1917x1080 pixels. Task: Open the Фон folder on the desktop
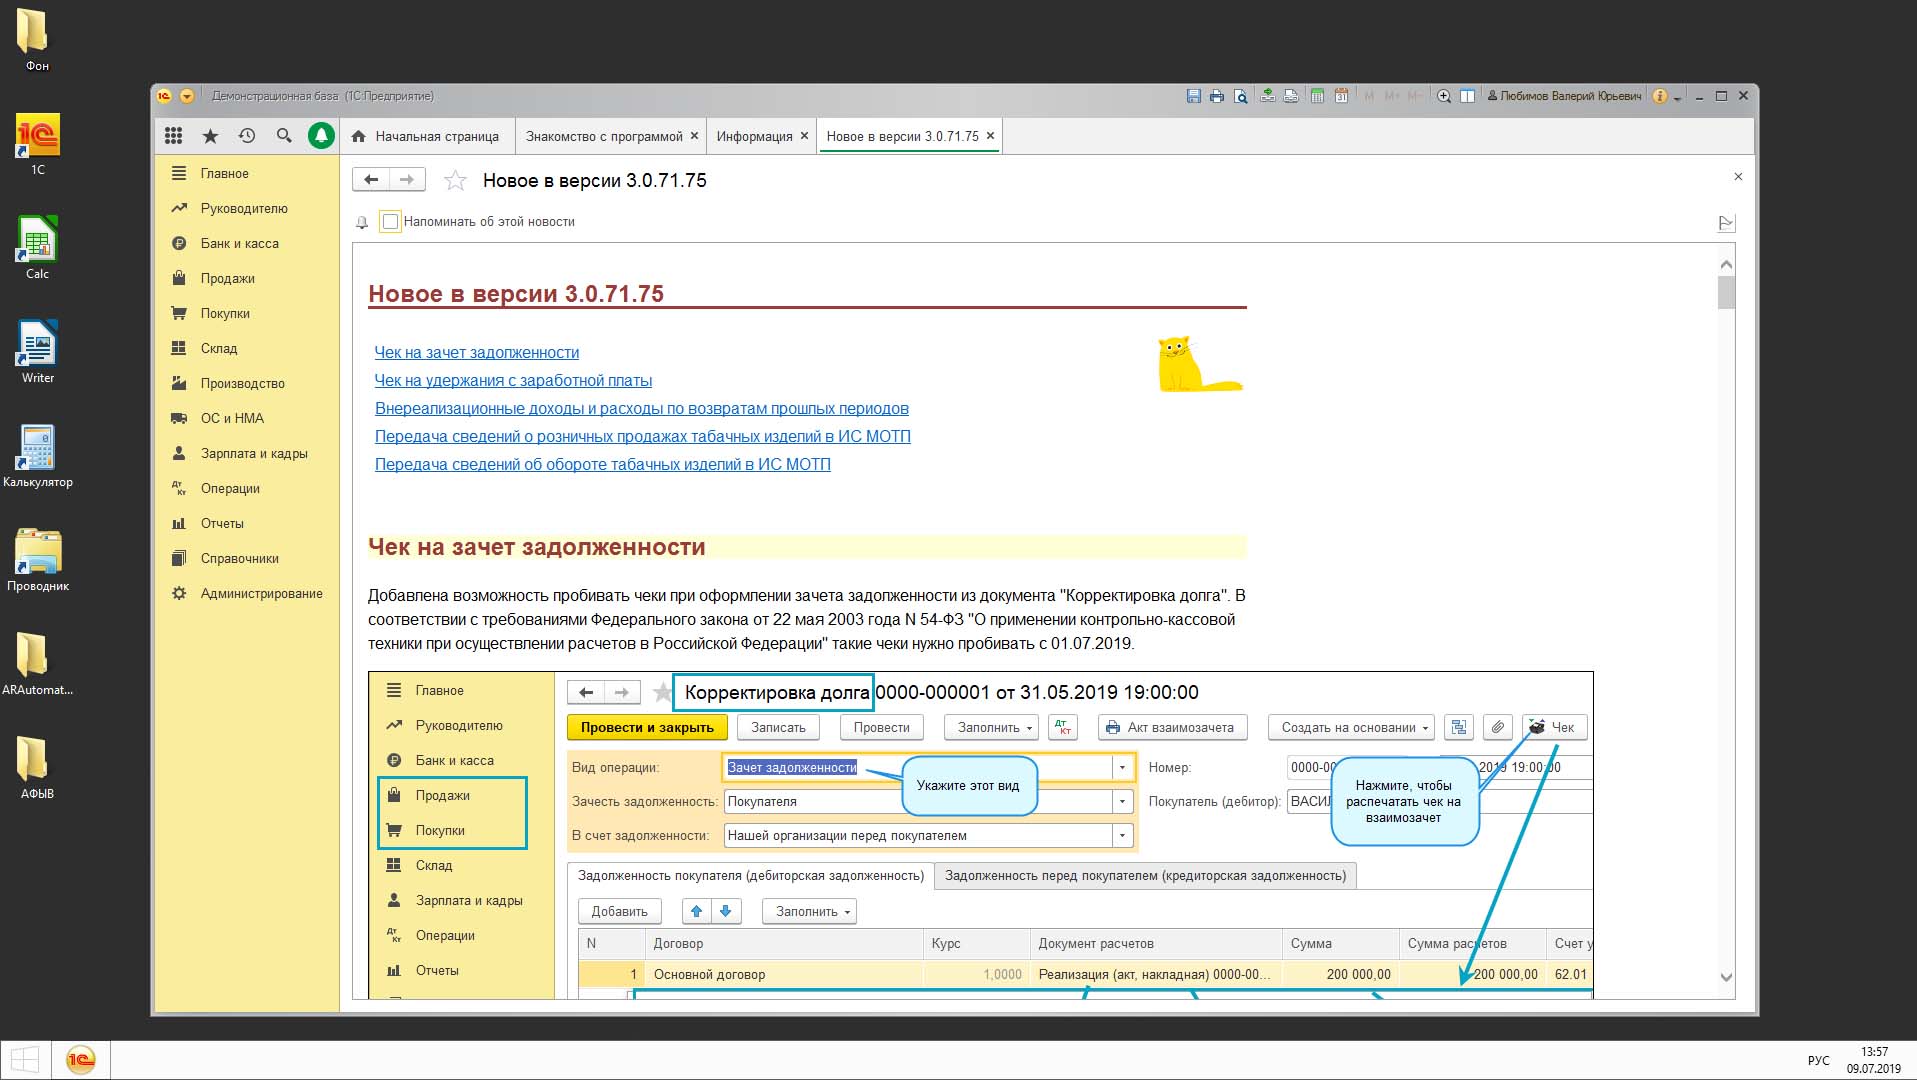point(37,40)
